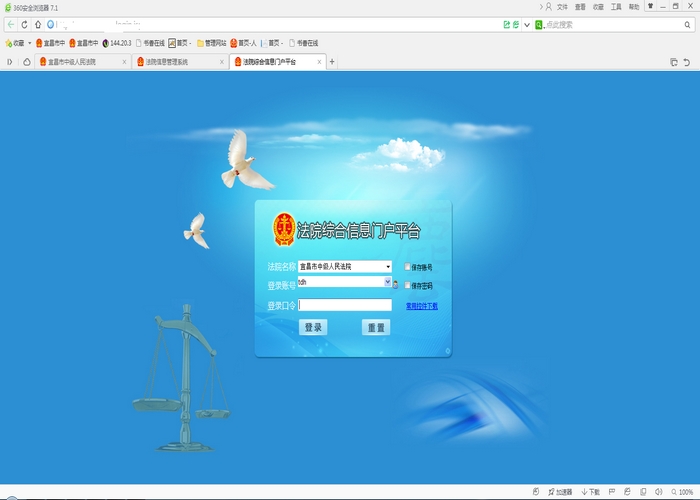Open the 工具 menu in title bar
Viewport: 700px width, 500px height.
(616, 6)
